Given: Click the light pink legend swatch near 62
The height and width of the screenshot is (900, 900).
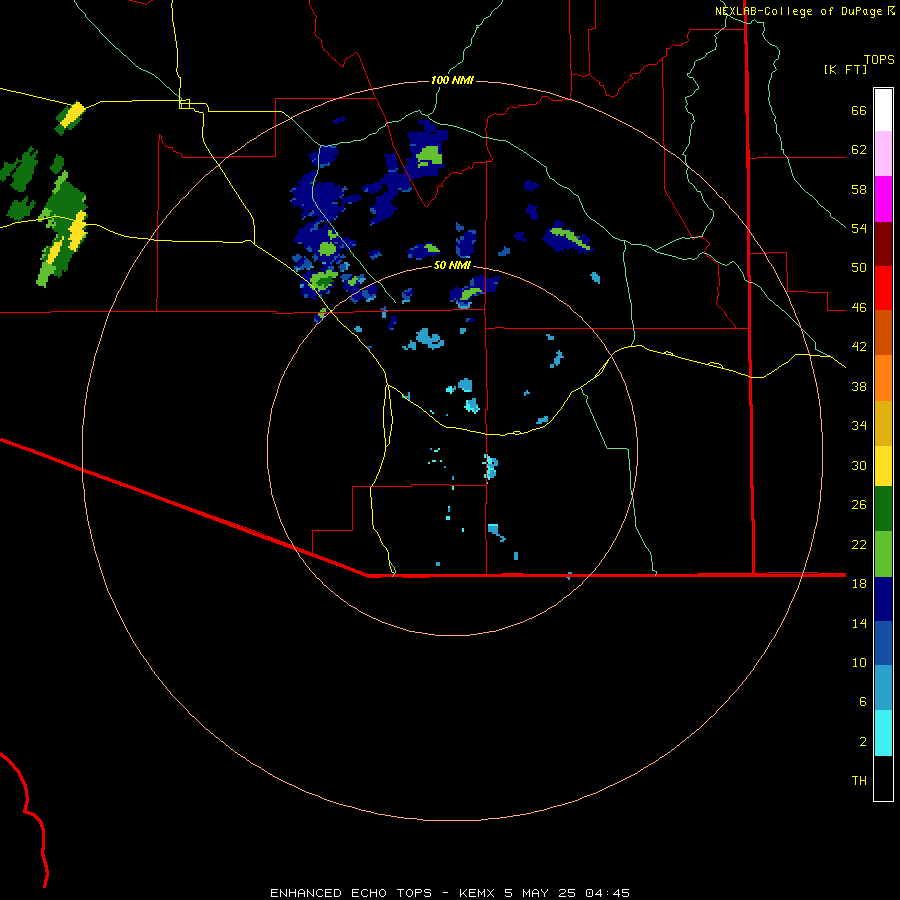Looking at the screenshot, I should (883, 153).
